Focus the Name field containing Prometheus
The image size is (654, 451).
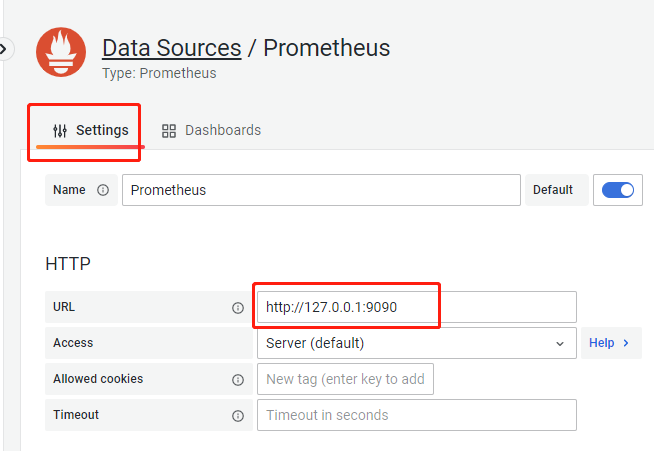click(321, 190)
